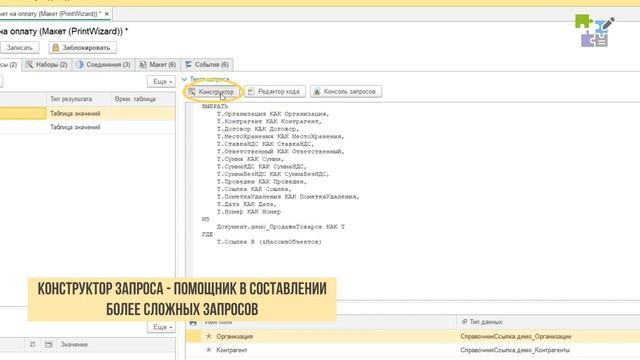Click the Записать button
This screenshot has height=360, width=640.
[19, 48]
